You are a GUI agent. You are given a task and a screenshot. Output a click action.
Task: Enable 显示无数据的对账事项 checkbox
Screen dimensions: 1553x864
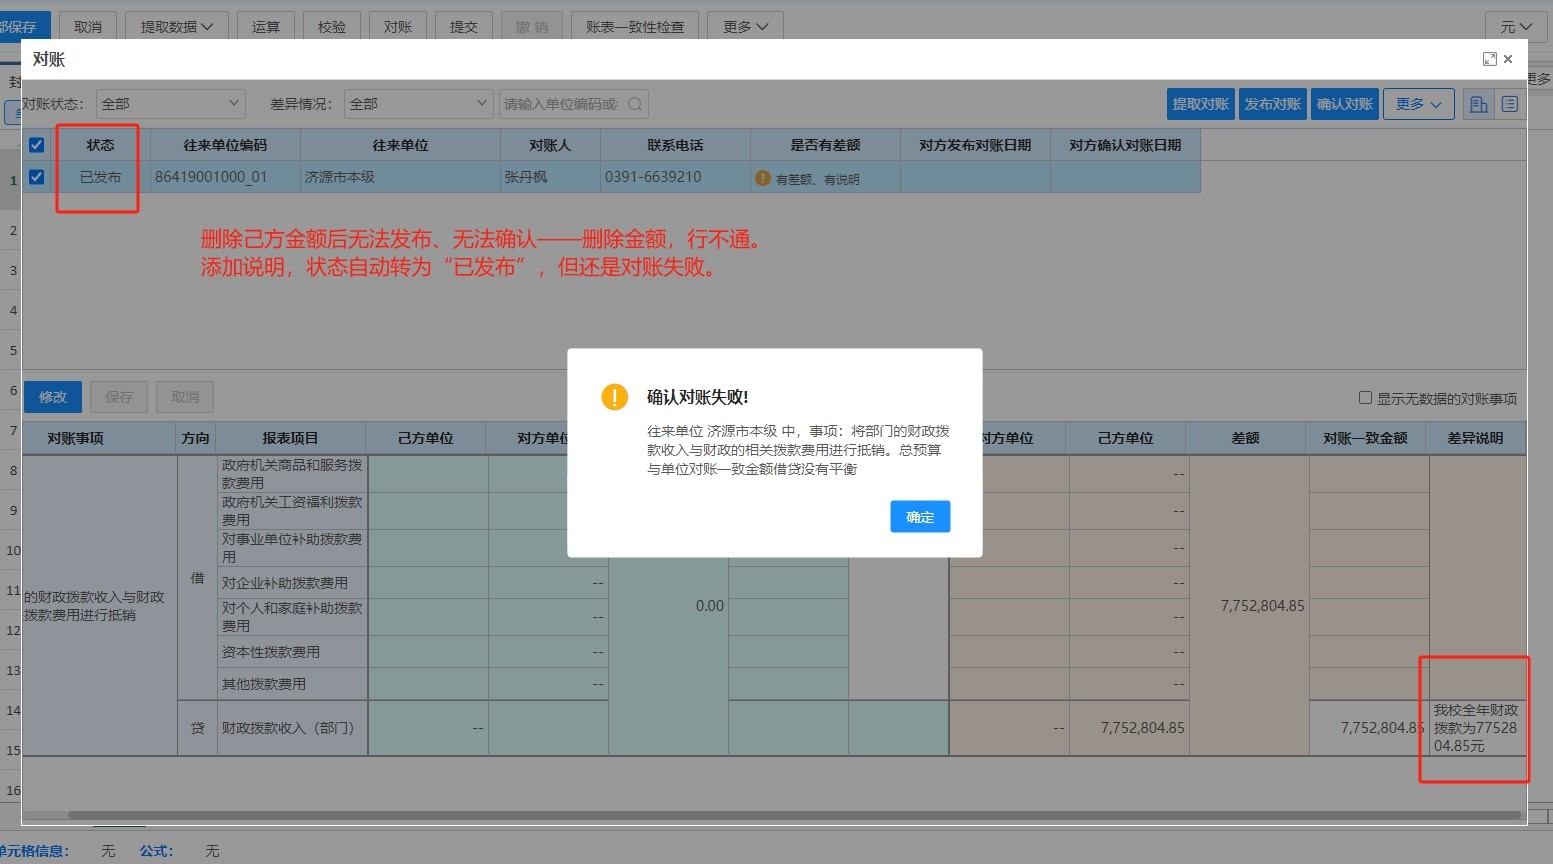[x=1365, y=398]
